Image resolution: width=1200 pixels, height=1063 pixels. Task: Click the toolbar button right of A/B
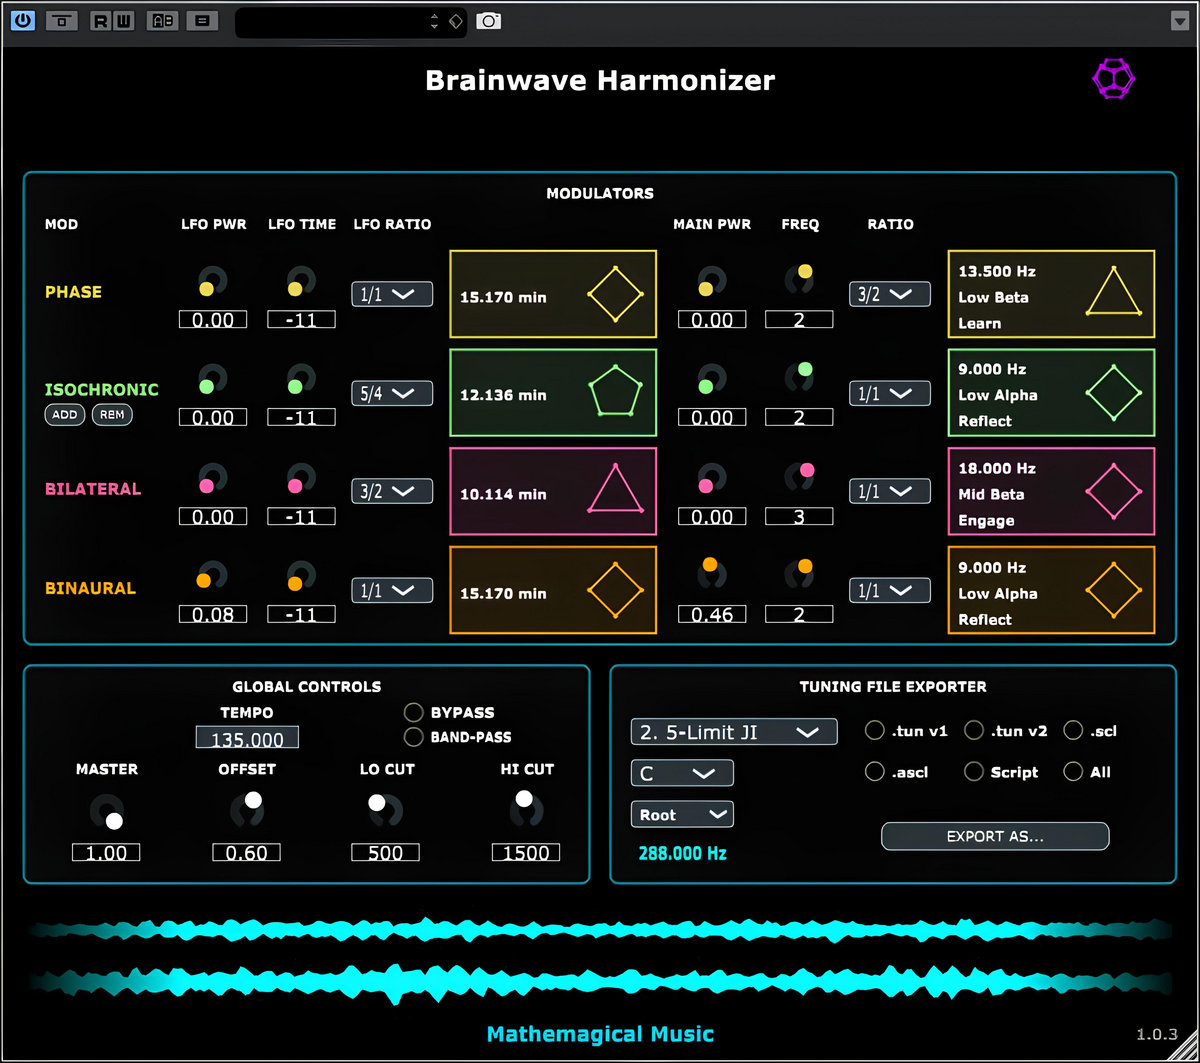pos(202,20)
